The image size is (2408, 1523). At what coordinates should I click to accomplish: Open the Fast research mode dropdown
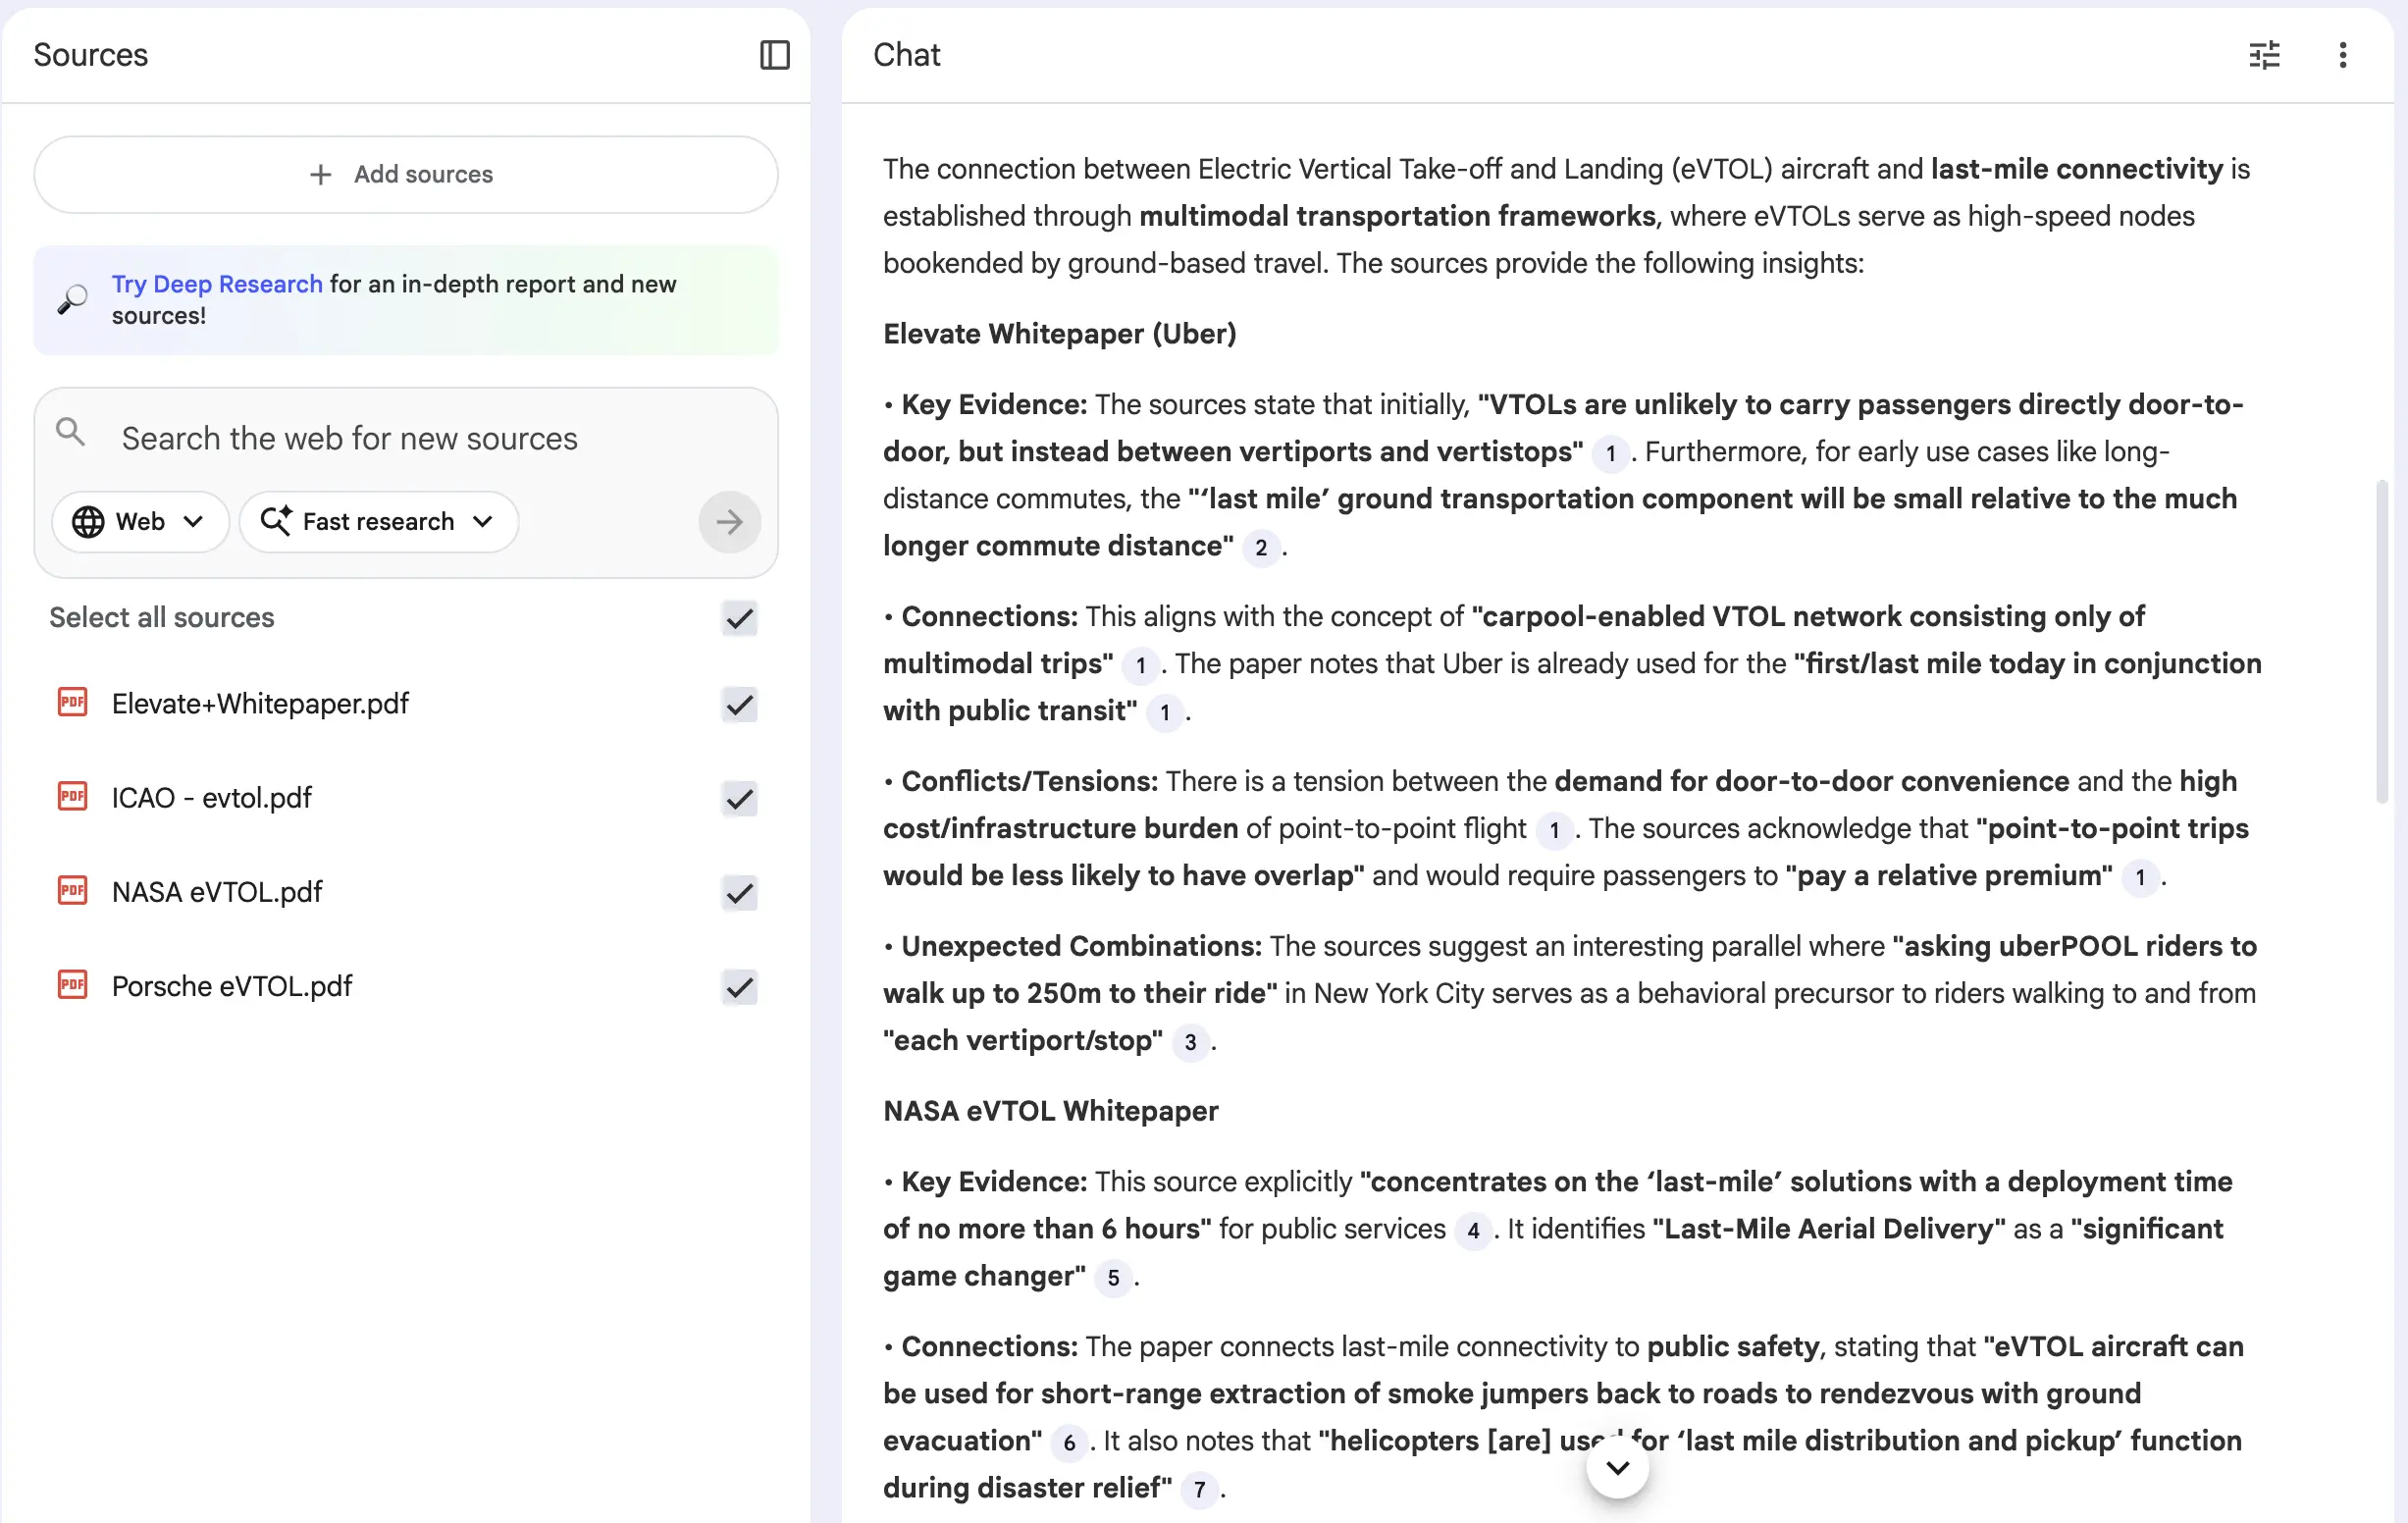point(378,521)
